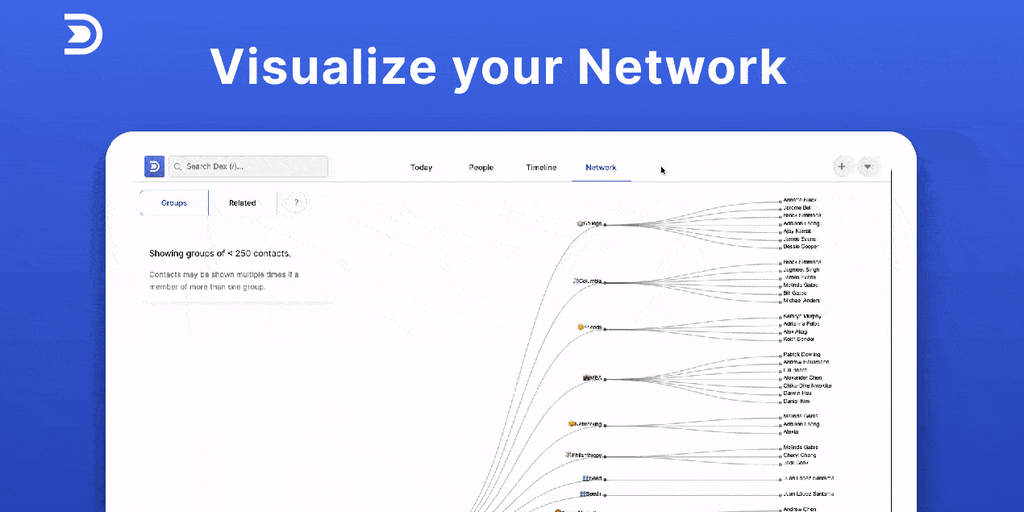Switch to the Related view tab

(x=242, y=203)
